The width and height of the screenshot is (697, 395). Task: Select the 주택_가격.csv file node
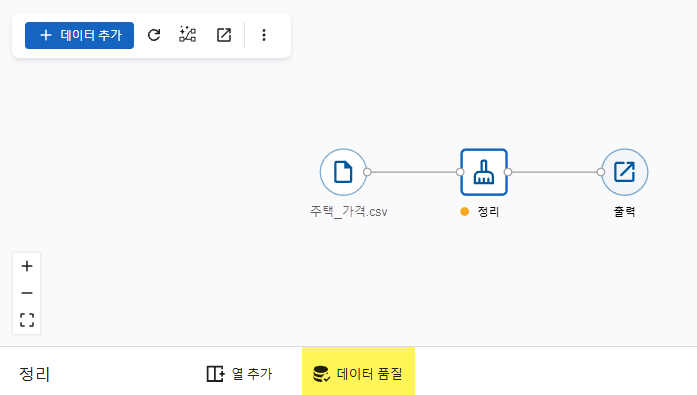click(343, 172)
